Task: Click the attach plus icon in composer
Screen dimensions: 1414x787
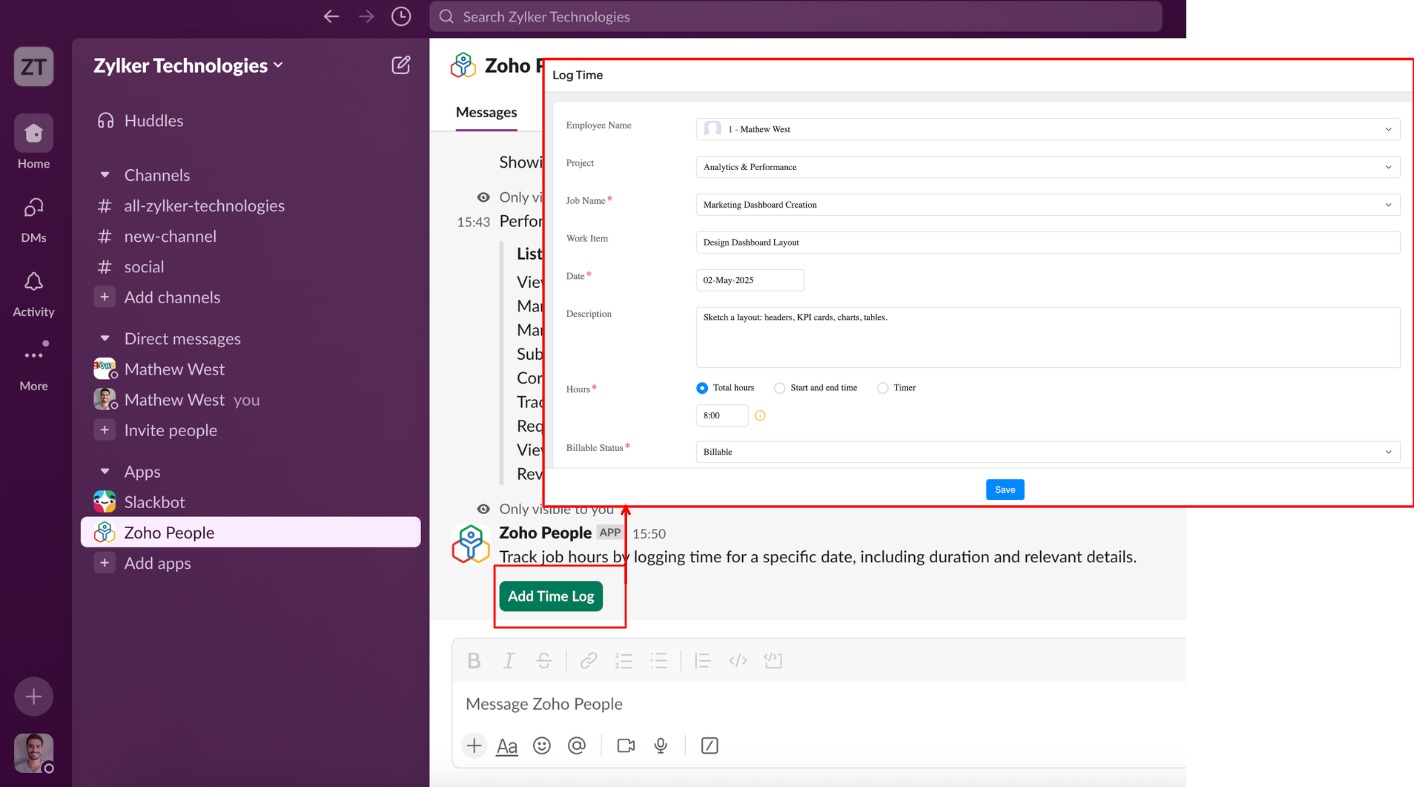Action: click(x=474, y=745)
